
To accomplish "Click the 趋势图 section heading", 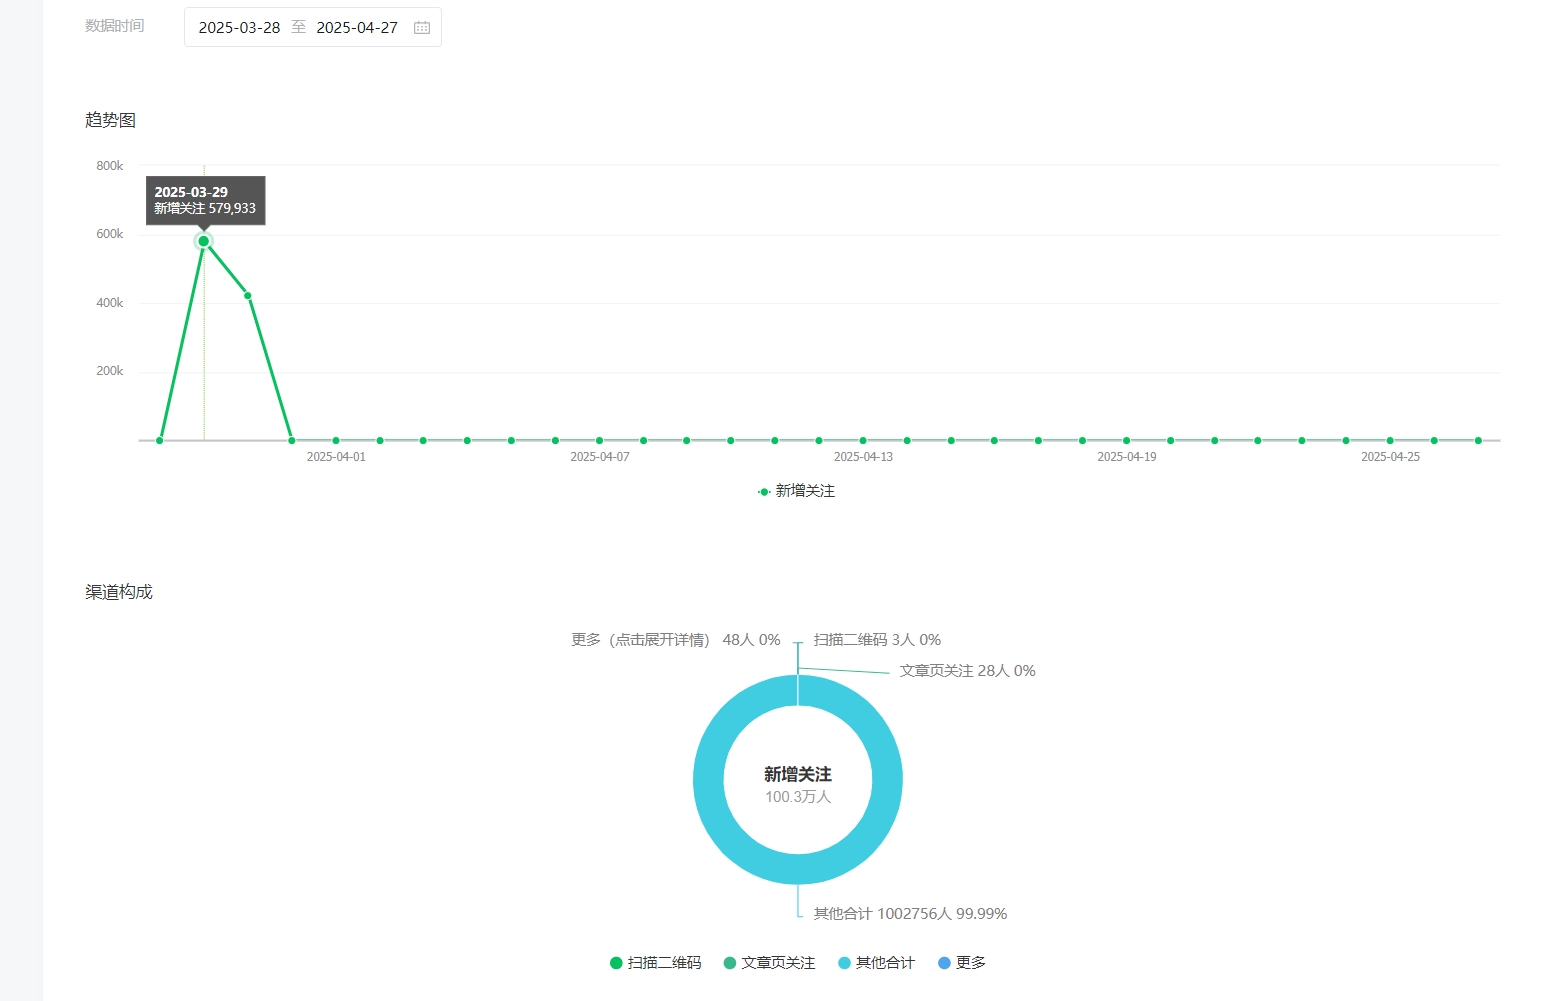I will (x=110, y=120).
